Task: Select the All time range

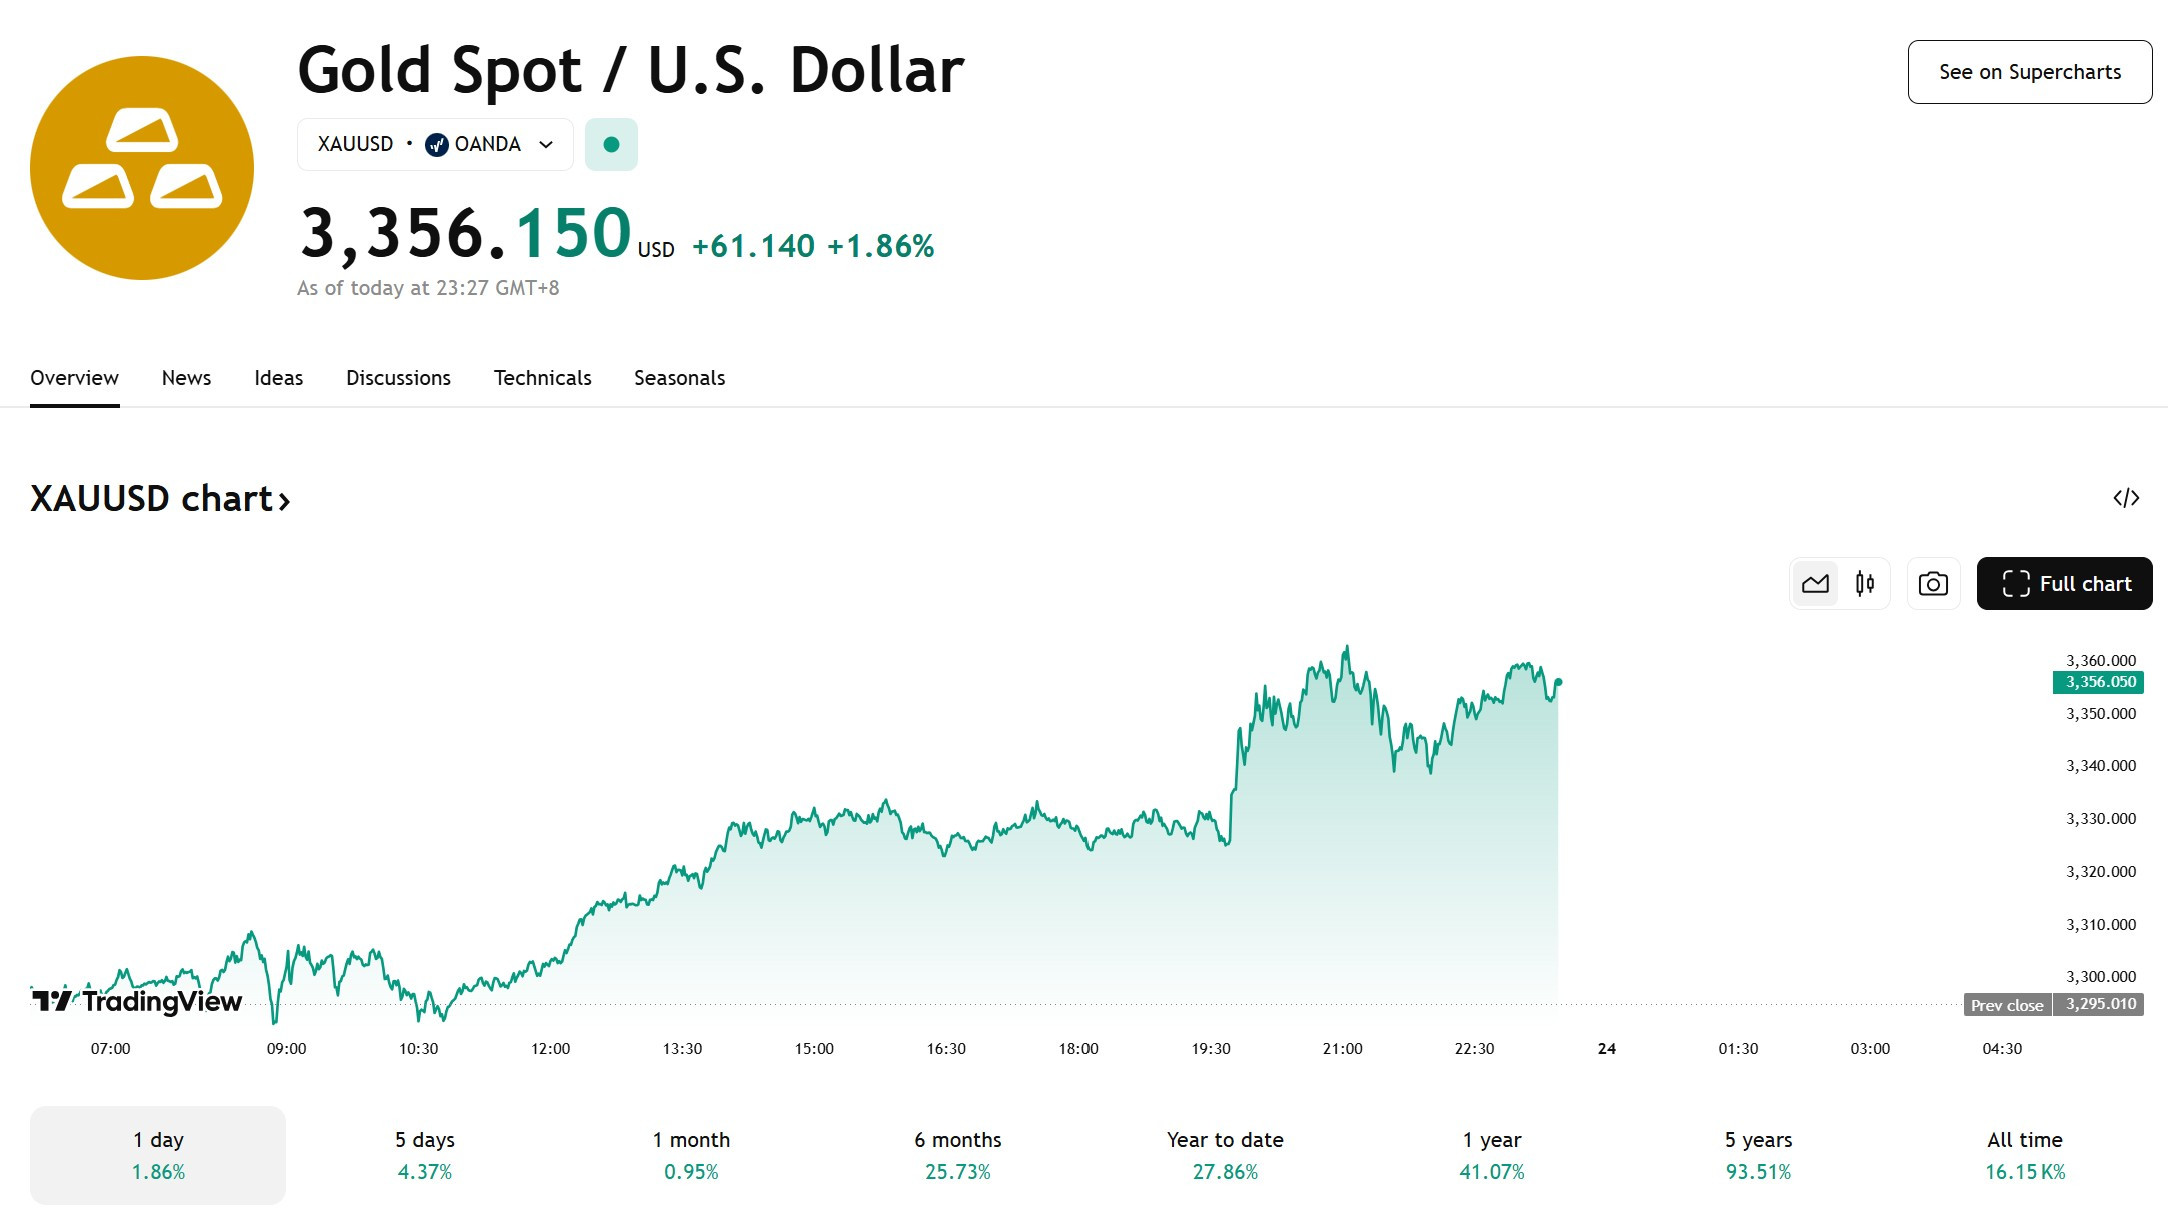Action: pos(2025,1155)
